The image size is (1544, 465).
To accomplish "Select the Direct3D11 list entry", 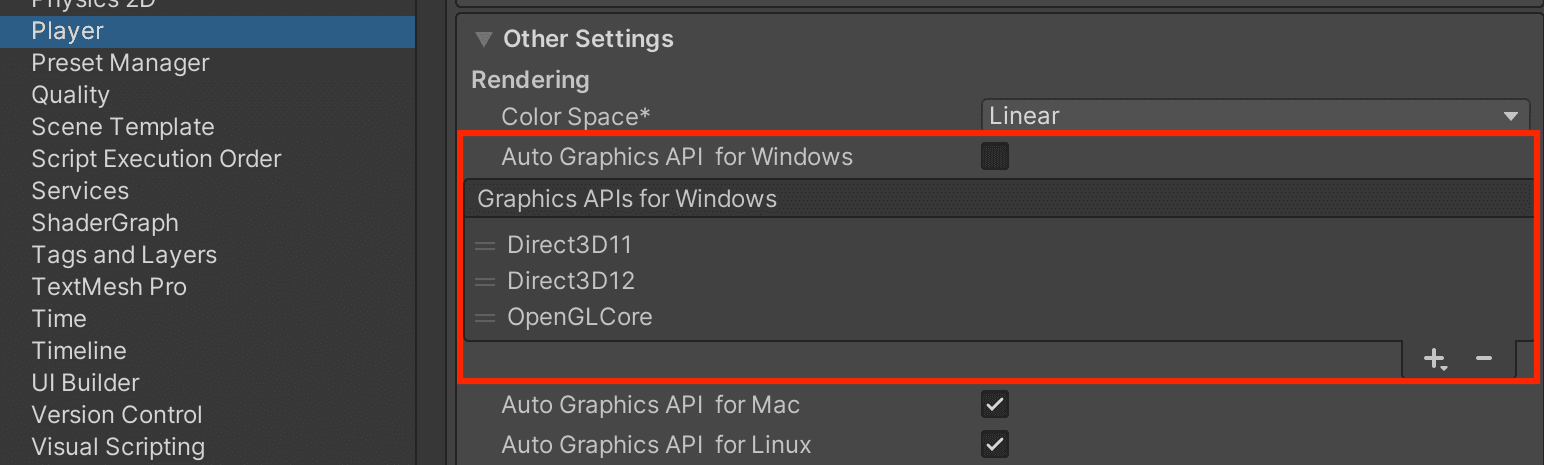I will [570, 245].
